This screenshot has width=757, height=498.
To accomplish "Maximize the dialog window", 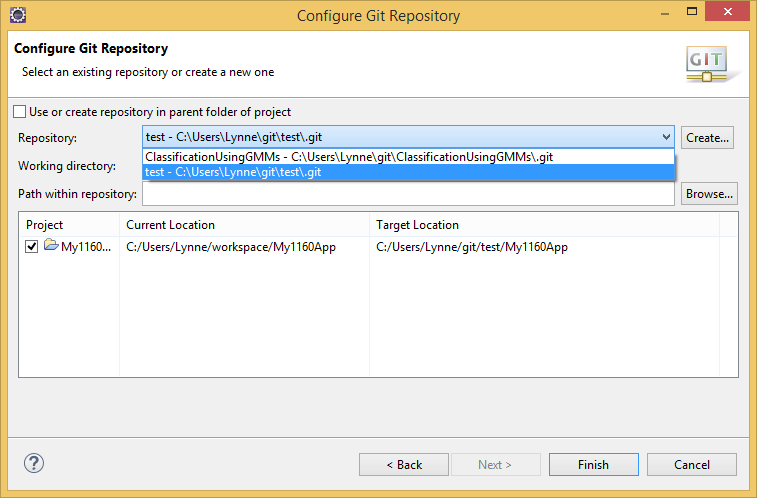I will point(692,12).
